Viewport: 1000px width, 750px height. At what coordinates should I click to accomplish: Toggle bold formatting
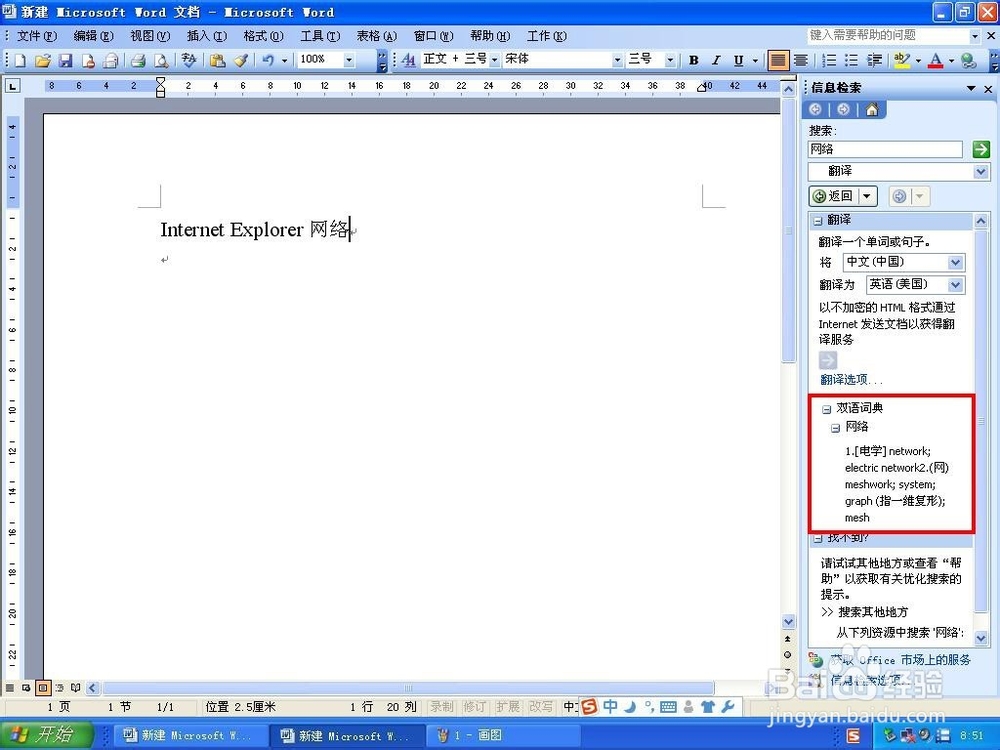pos(693,60)
